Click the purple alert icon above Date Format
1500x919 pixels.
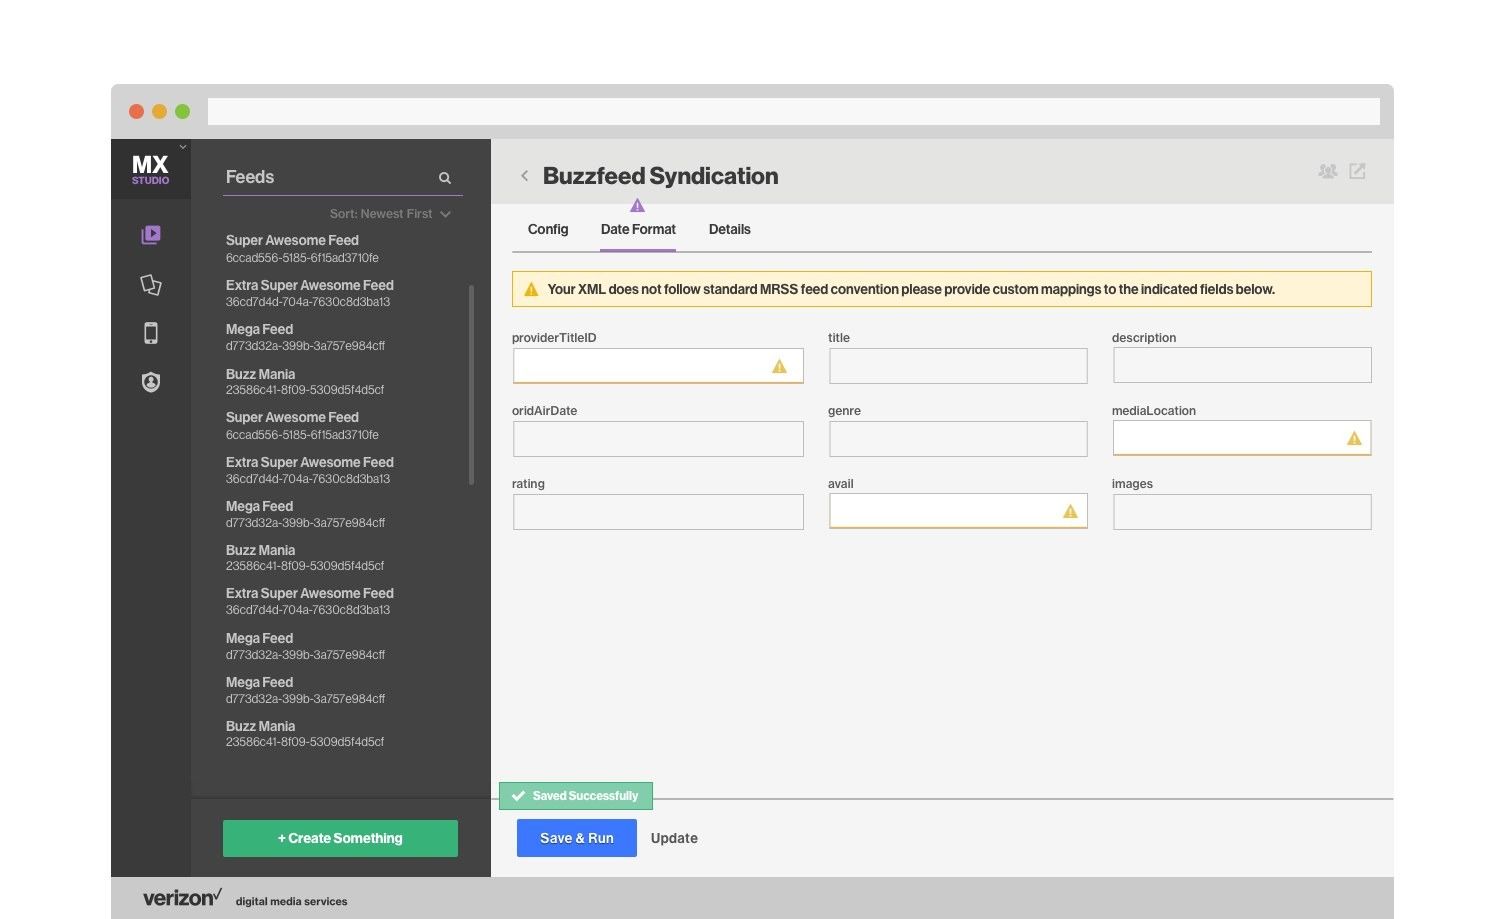(x=637, y=206)
